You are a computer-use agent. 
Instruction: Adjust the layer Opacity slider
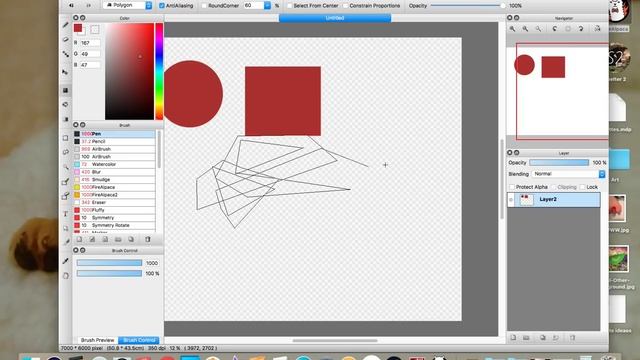559,162
